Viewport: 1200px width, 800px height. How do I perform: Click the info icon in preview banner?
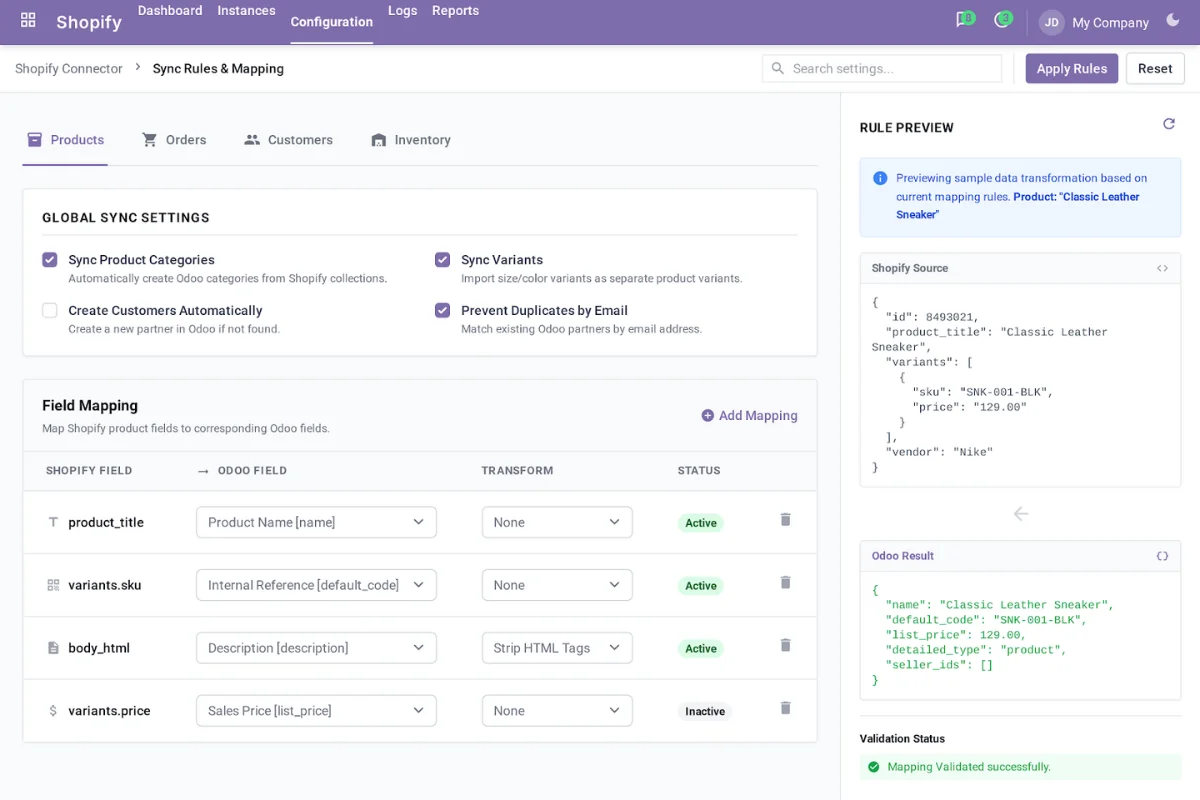coord(880,178)
